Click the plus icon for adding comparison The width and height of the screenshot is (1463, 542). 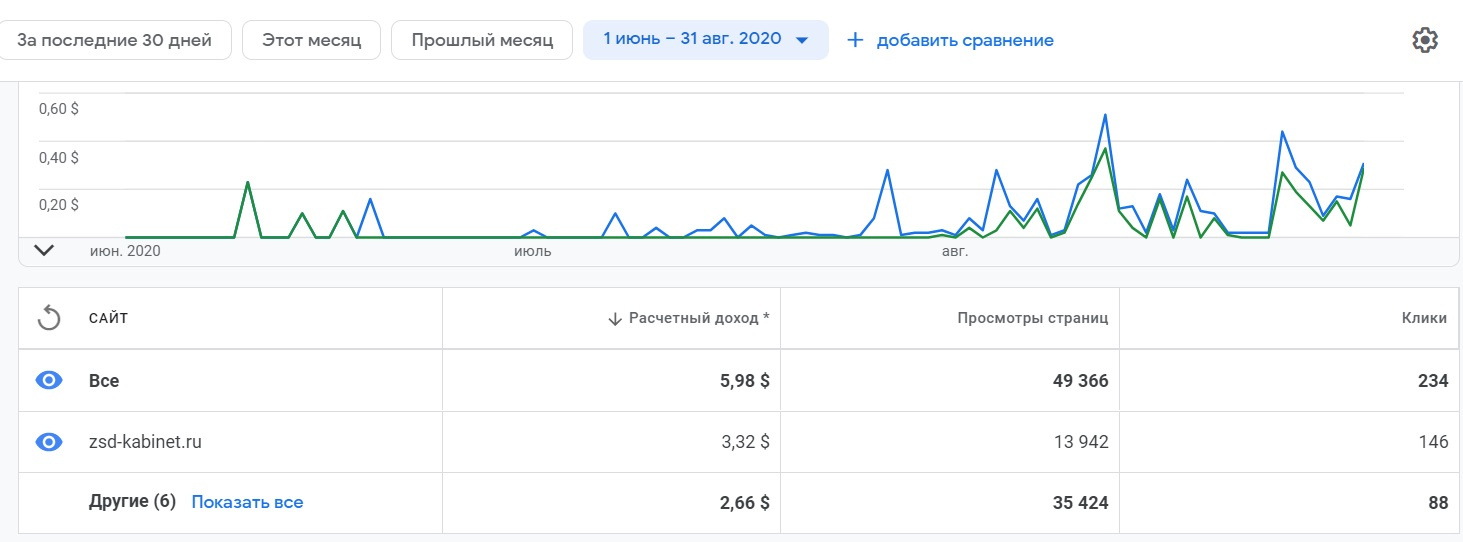pos(855,41)
